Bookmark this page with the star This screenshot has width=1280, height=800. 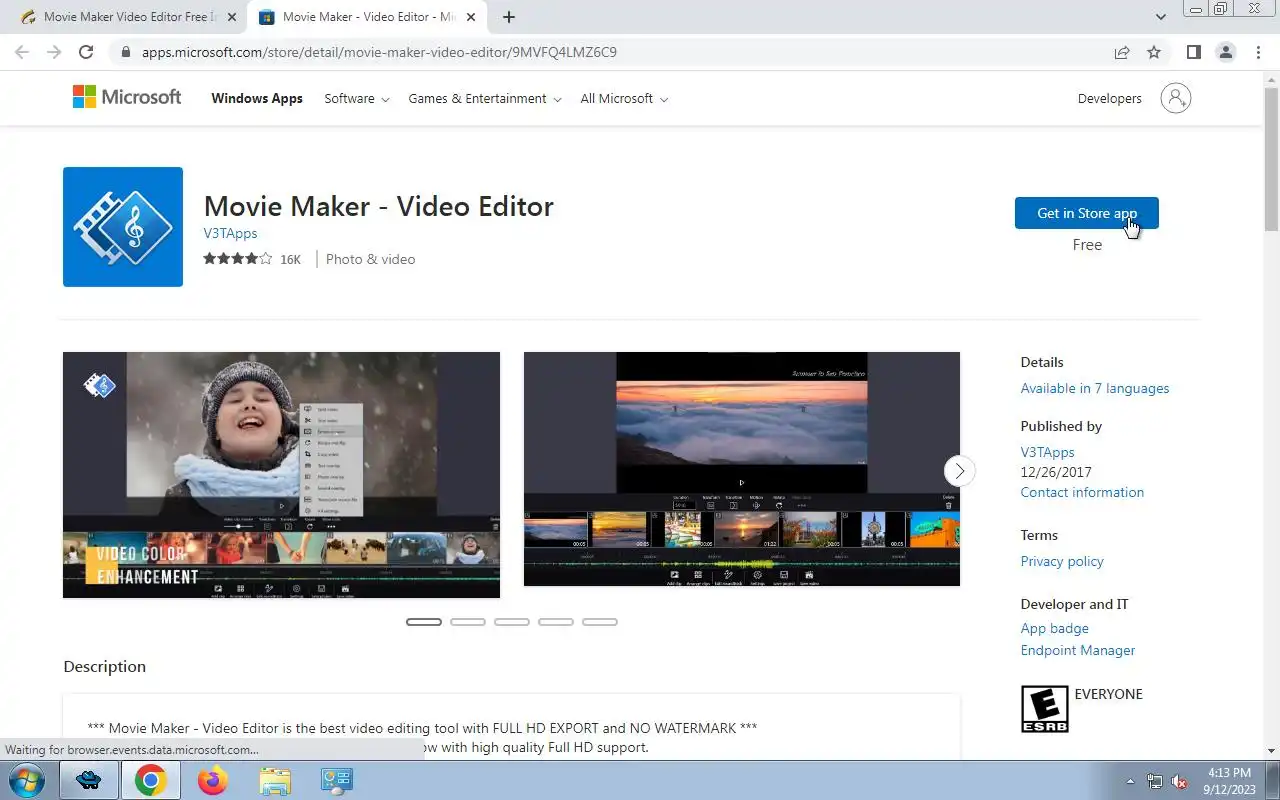[x=1154, y=52]
